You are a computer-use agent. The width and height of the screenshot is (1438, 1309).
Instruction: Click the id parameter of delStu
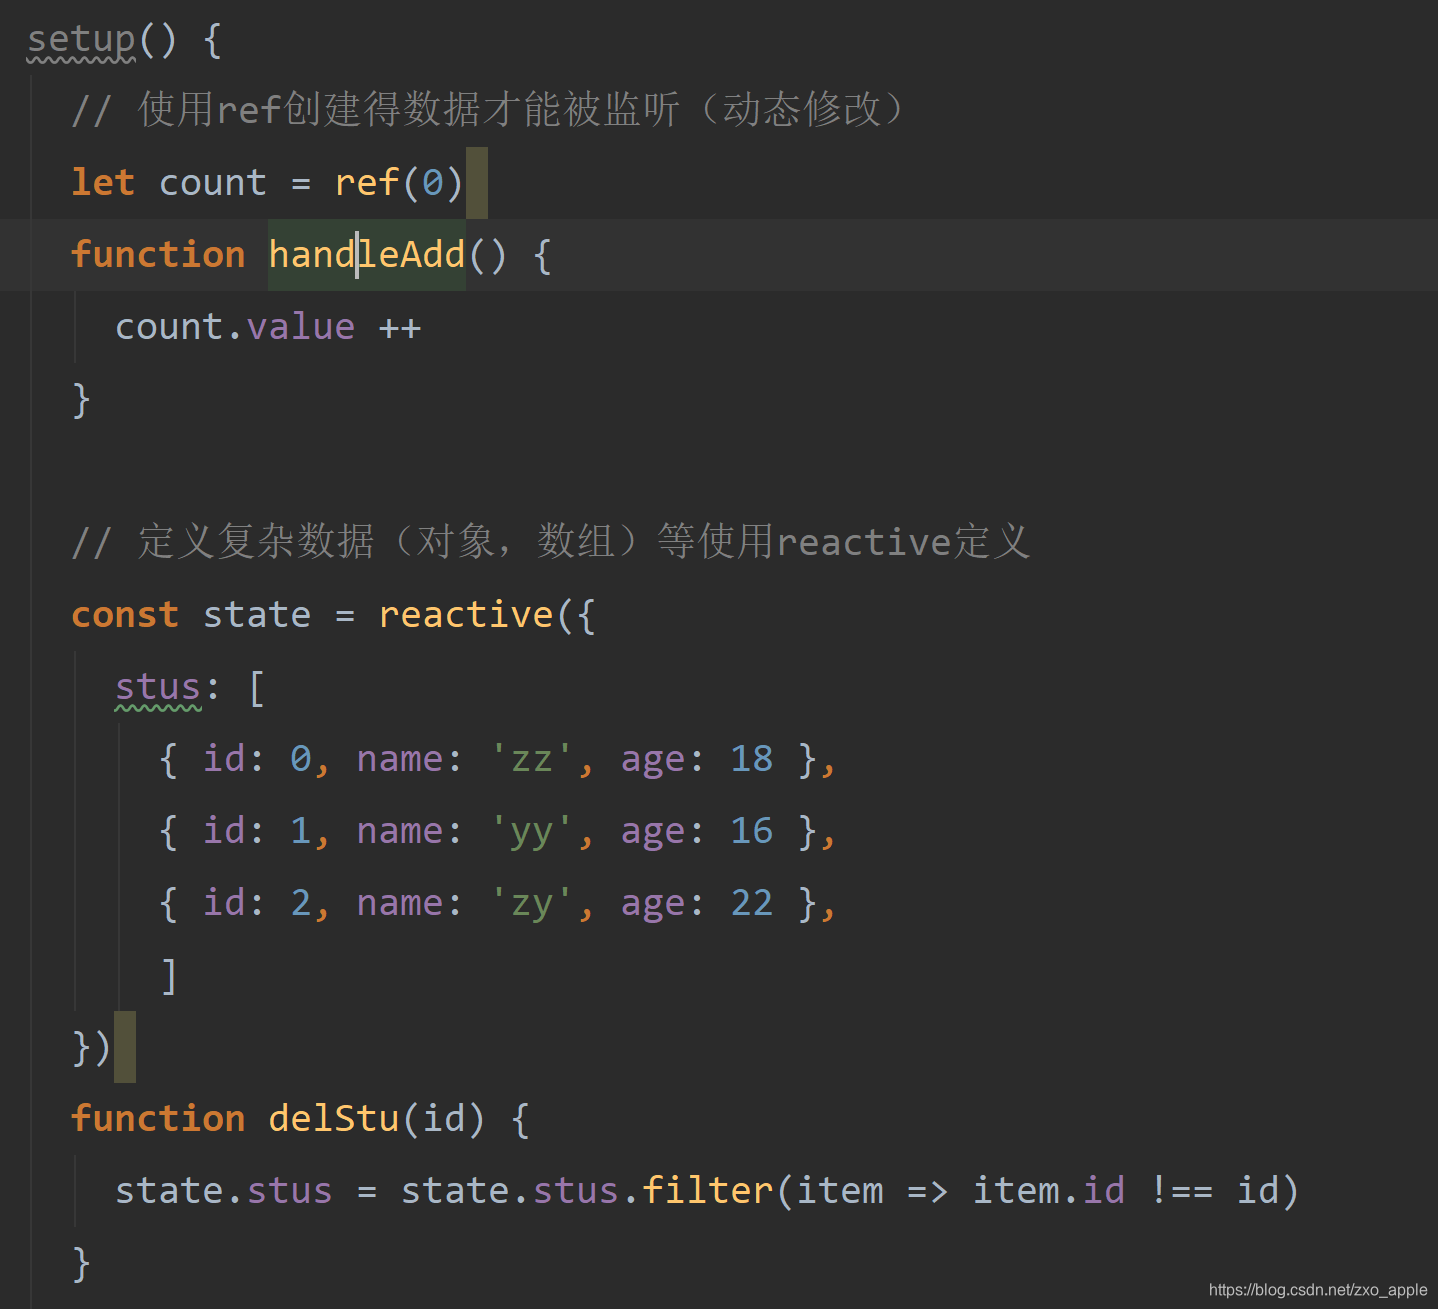444,1119
